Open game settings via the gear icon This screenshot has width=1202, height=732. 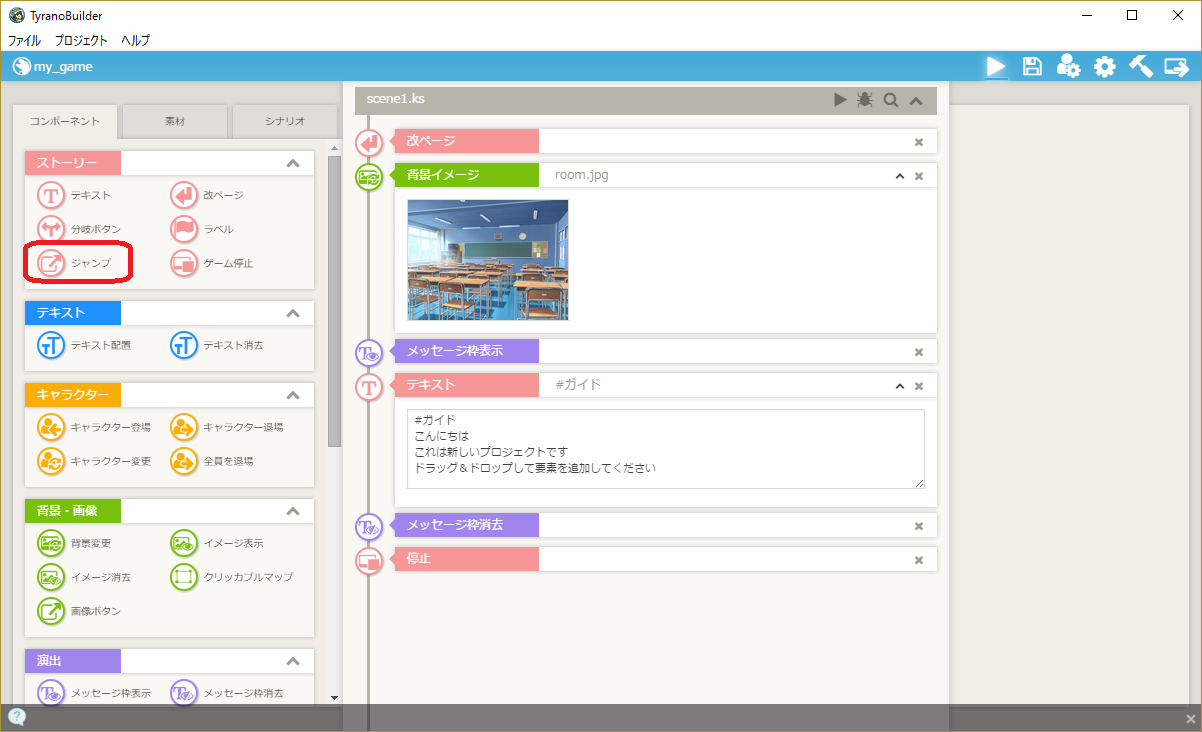tap(1104, 67)
